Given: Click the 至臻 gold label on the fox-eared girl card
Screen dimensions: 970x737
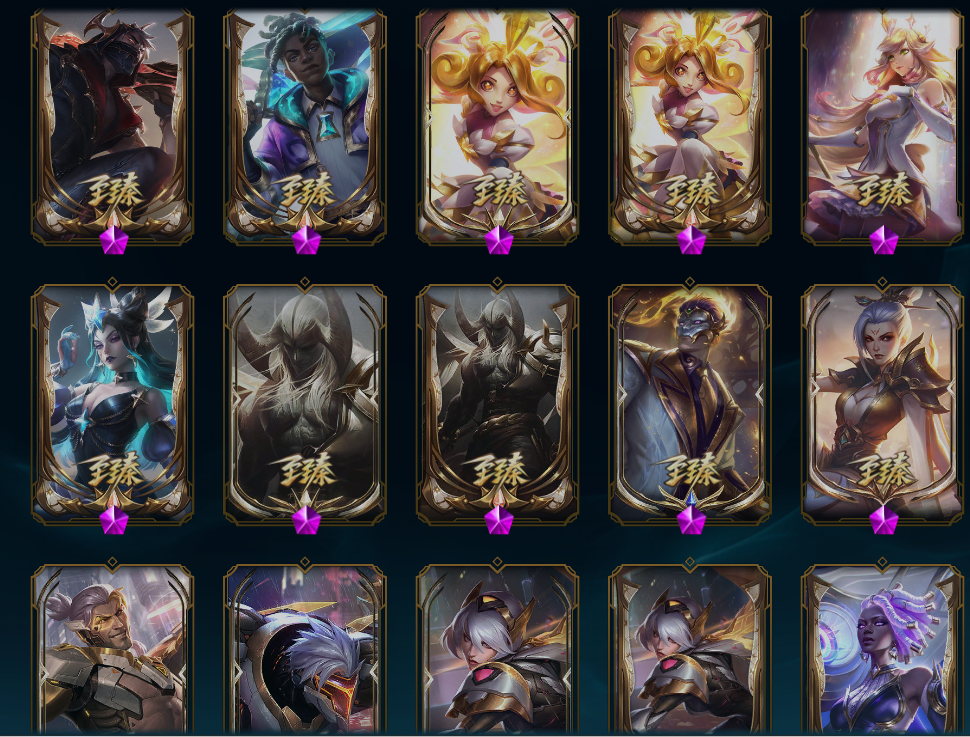Looking at the screenshot, I should click(x=883, y=190).
